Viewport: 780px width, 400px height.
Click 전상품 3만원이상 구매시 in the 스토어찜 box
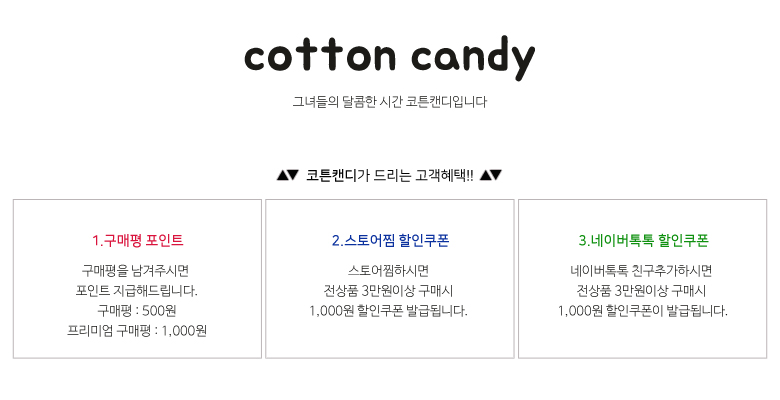click(389, 291)
